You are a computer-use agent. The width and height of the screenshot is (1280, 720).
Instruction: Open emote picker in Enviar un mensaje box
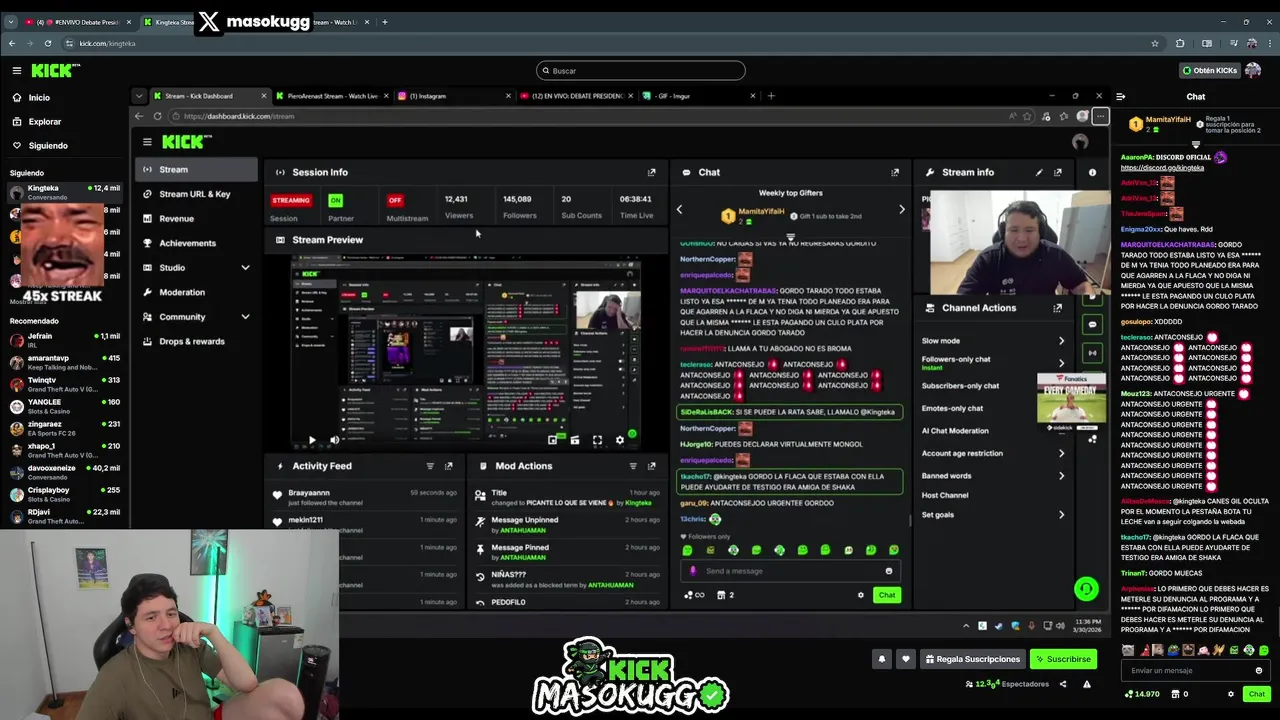click(x=1258, y=671)
